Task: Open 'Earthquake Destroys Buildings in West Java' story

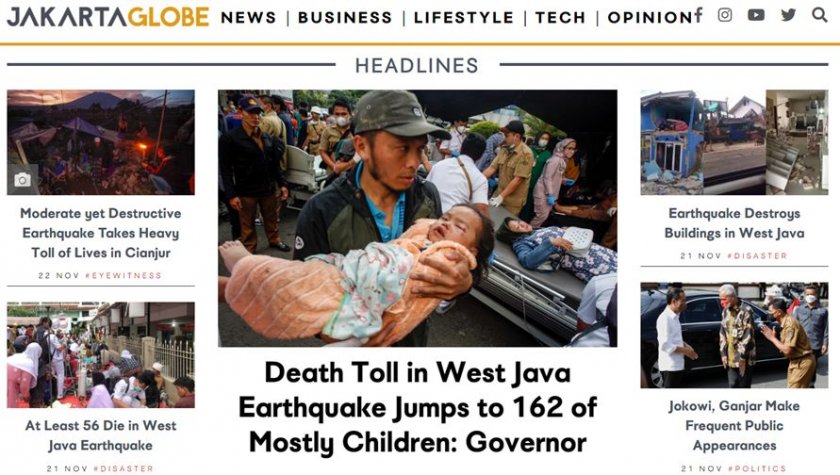Action: [734, 223]
